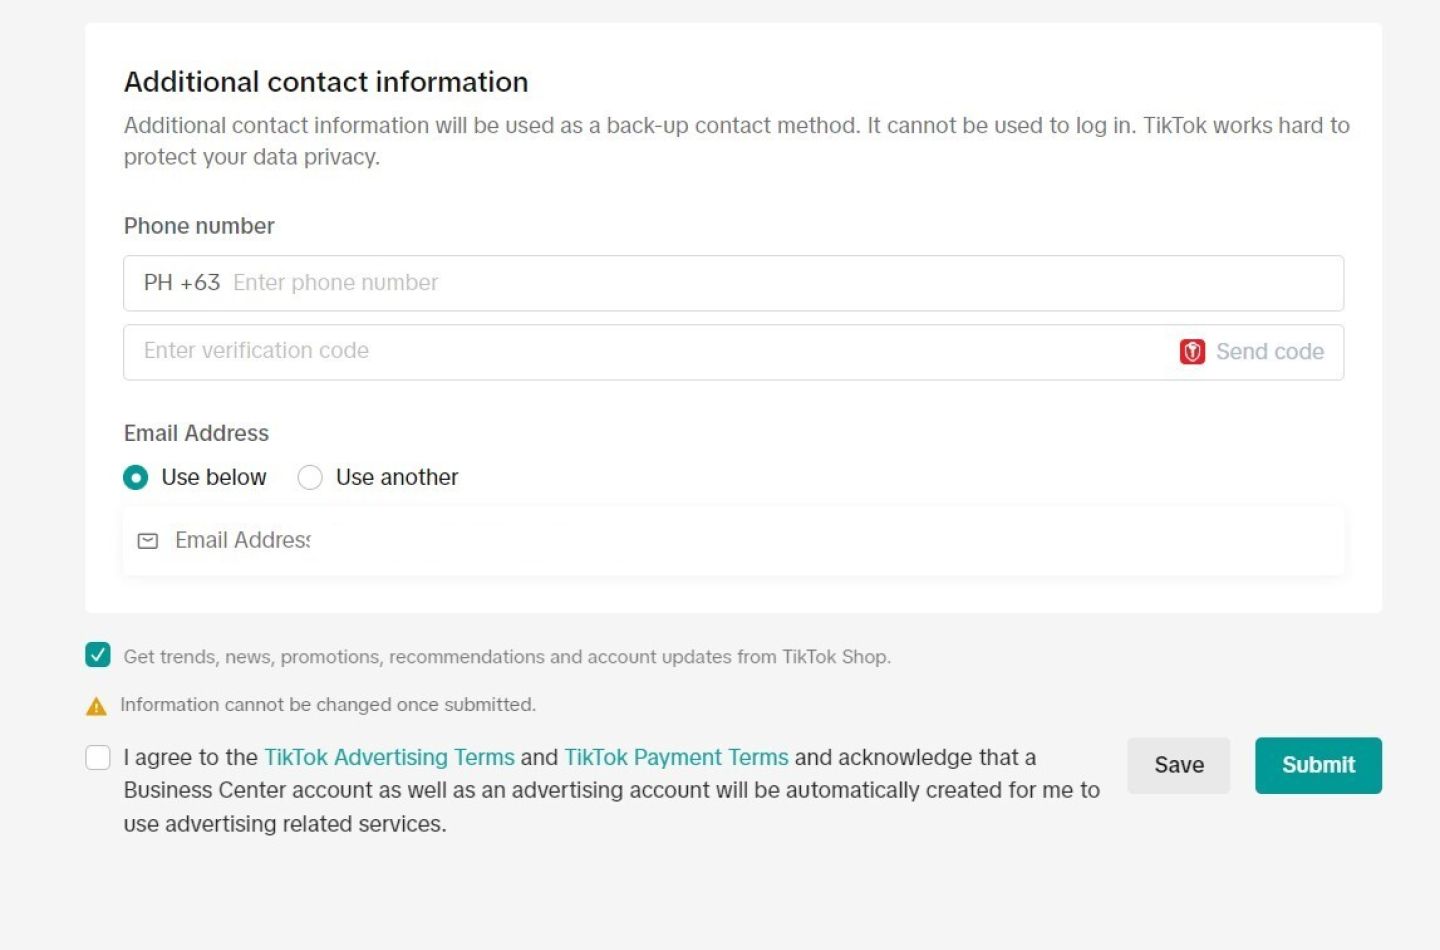Click the "Email Address" section label above the radio buttons
The height and width of the screenshot is (950, 1440).
coord(196,433)
